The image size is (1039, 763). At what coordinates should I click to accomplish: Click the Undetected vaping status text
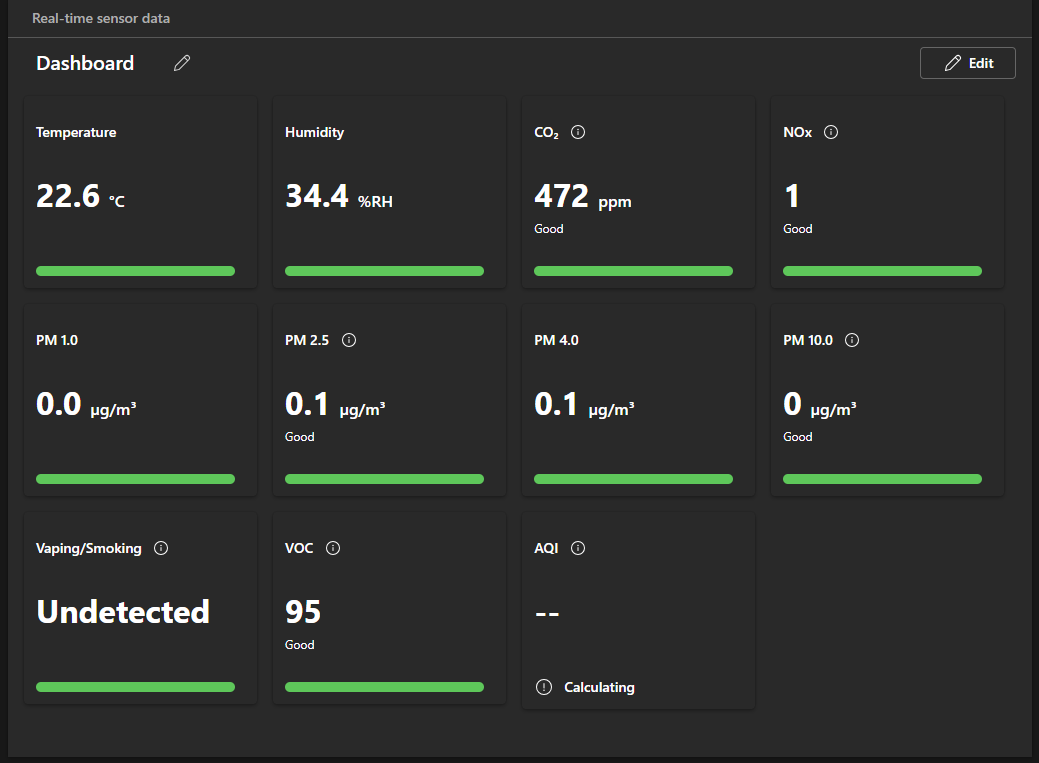[x=123, y=611]
